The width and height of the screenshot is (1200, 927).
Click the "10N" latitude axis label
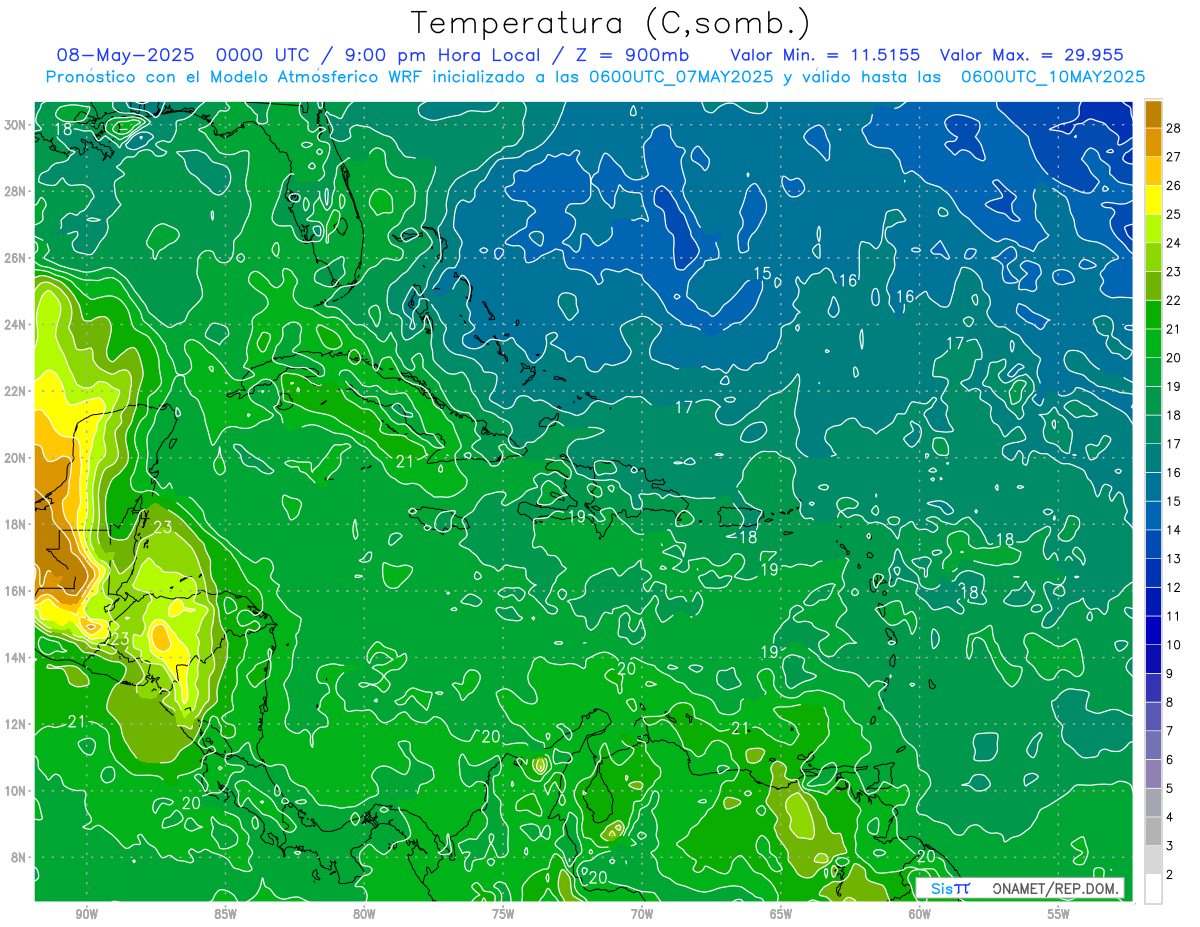click(15, 791)
